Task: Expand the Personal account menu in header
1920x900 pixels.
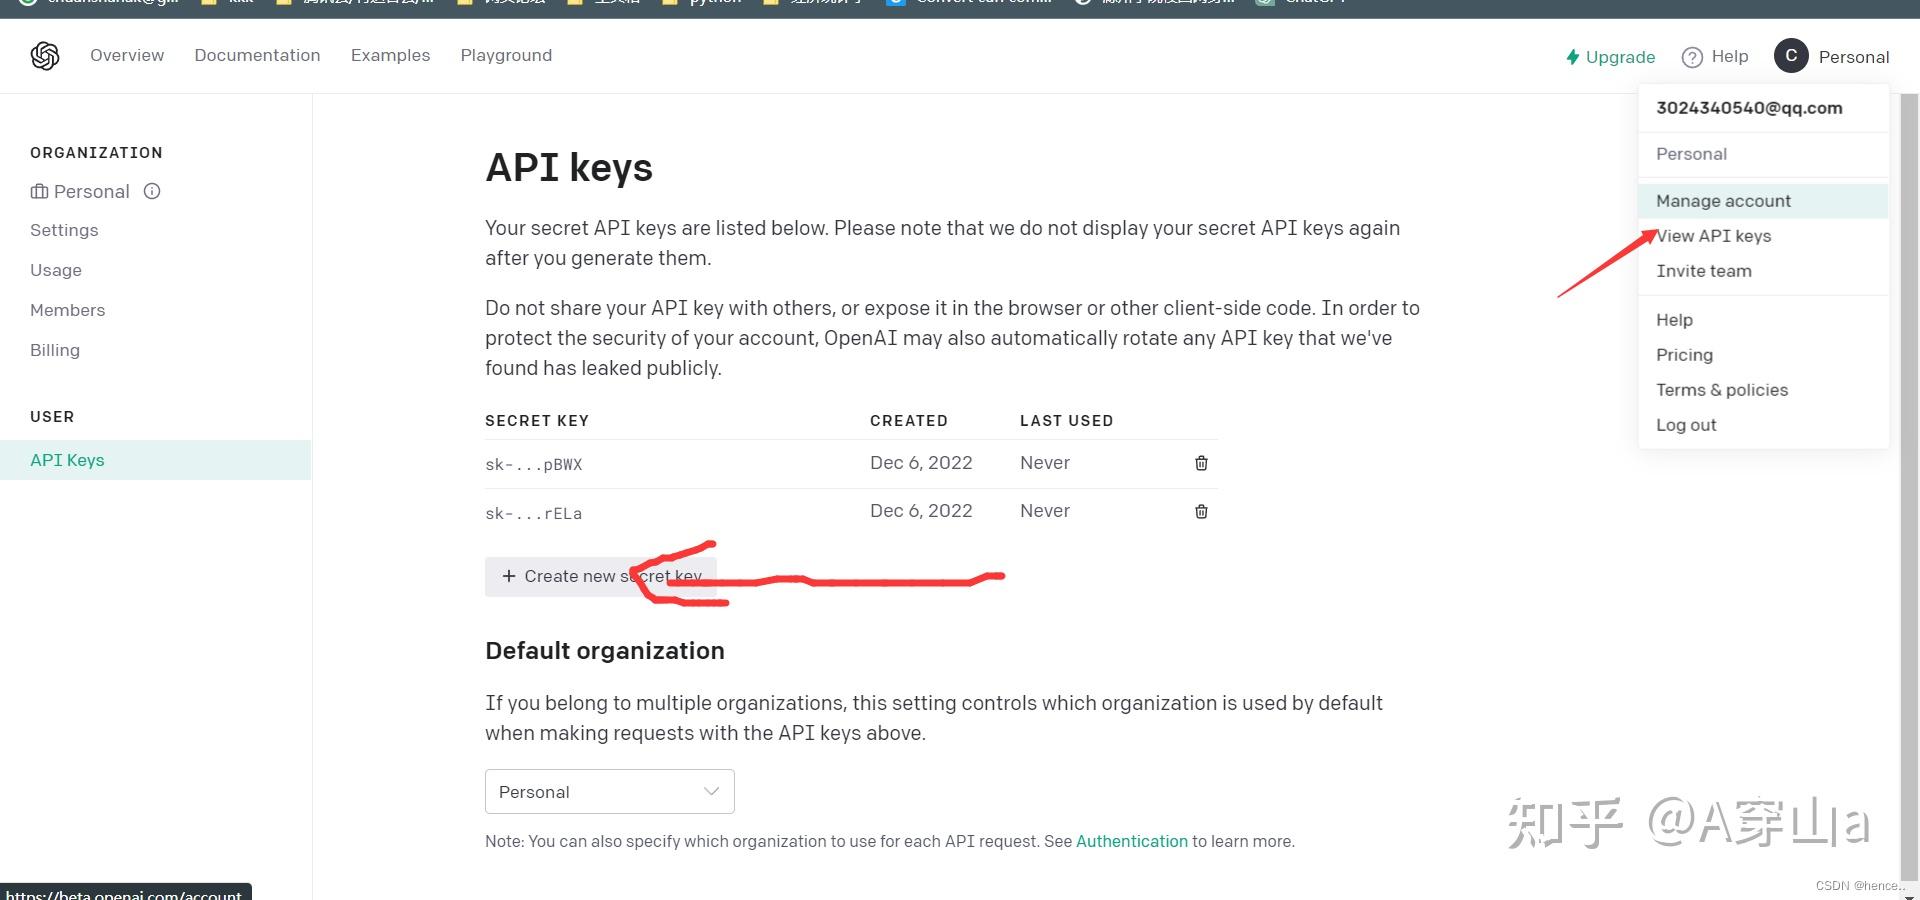Action: (1853, 57)
